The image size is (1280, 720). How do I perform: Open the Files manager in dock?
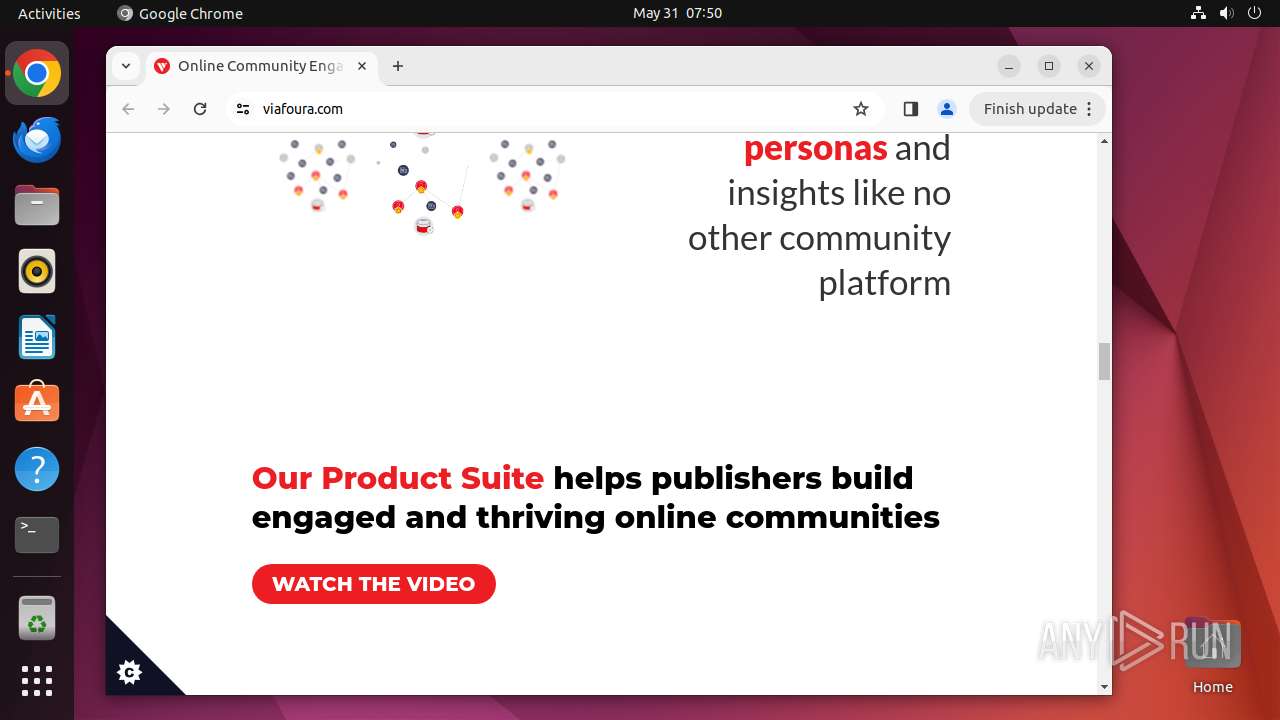[x=37, y=205]
